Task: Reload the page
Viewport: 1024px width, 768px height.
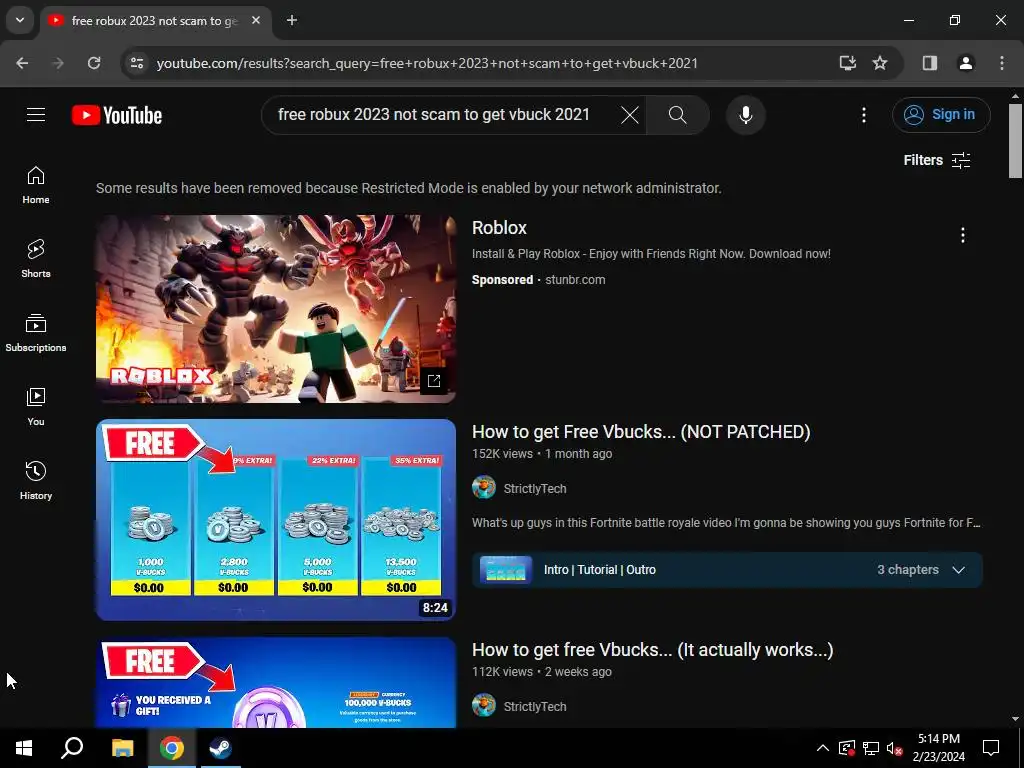Action: point(94,63)
